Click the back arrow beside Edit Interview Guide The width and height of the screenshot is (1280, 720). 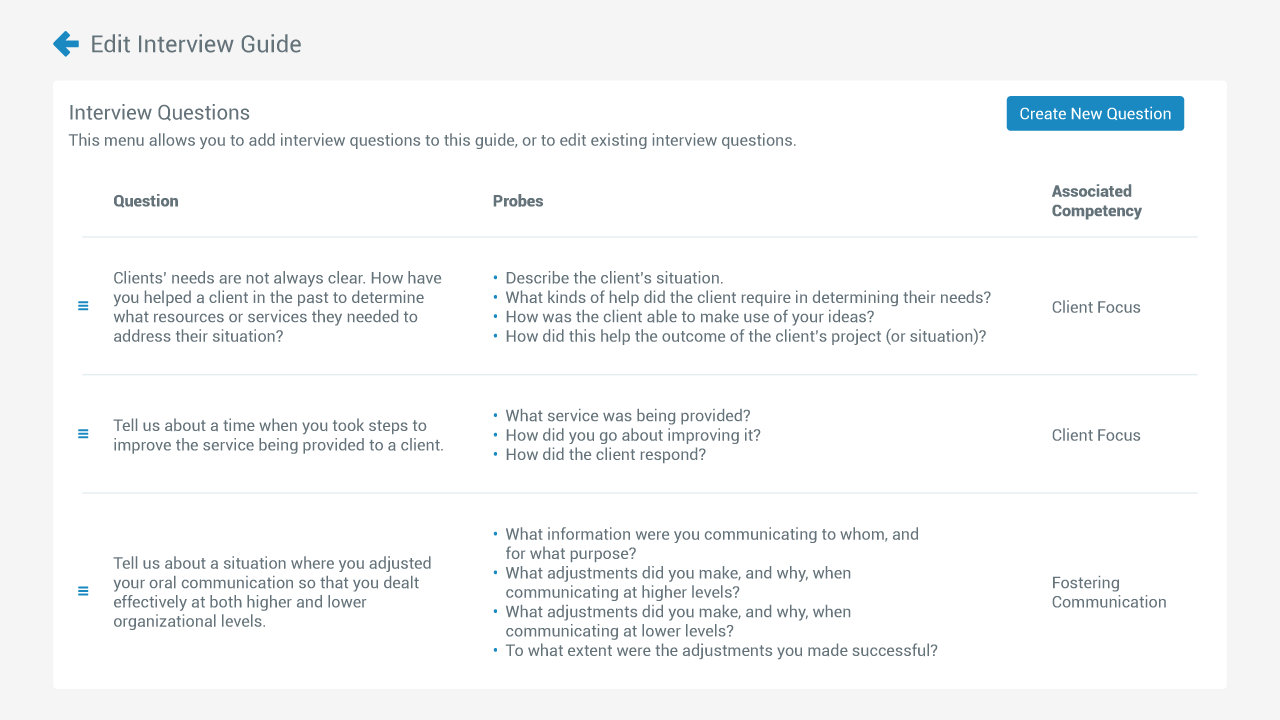pyautogui.click(x=66, y=44)
